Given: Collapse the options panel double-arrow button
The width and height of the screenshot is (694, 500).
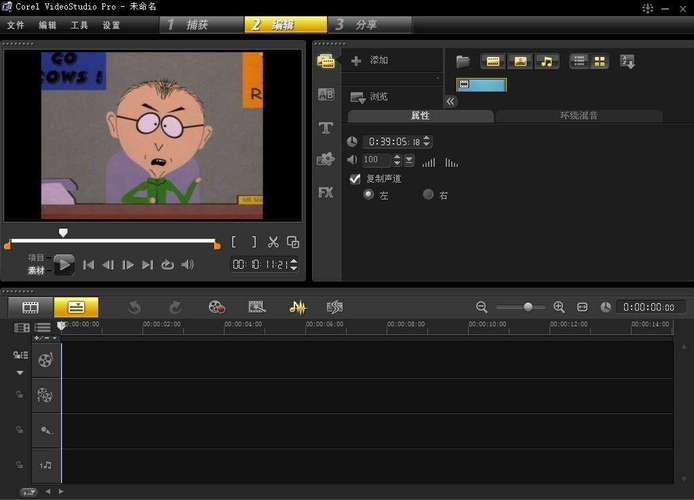Looking at the screenshot, I should click(x=450, y=101).
